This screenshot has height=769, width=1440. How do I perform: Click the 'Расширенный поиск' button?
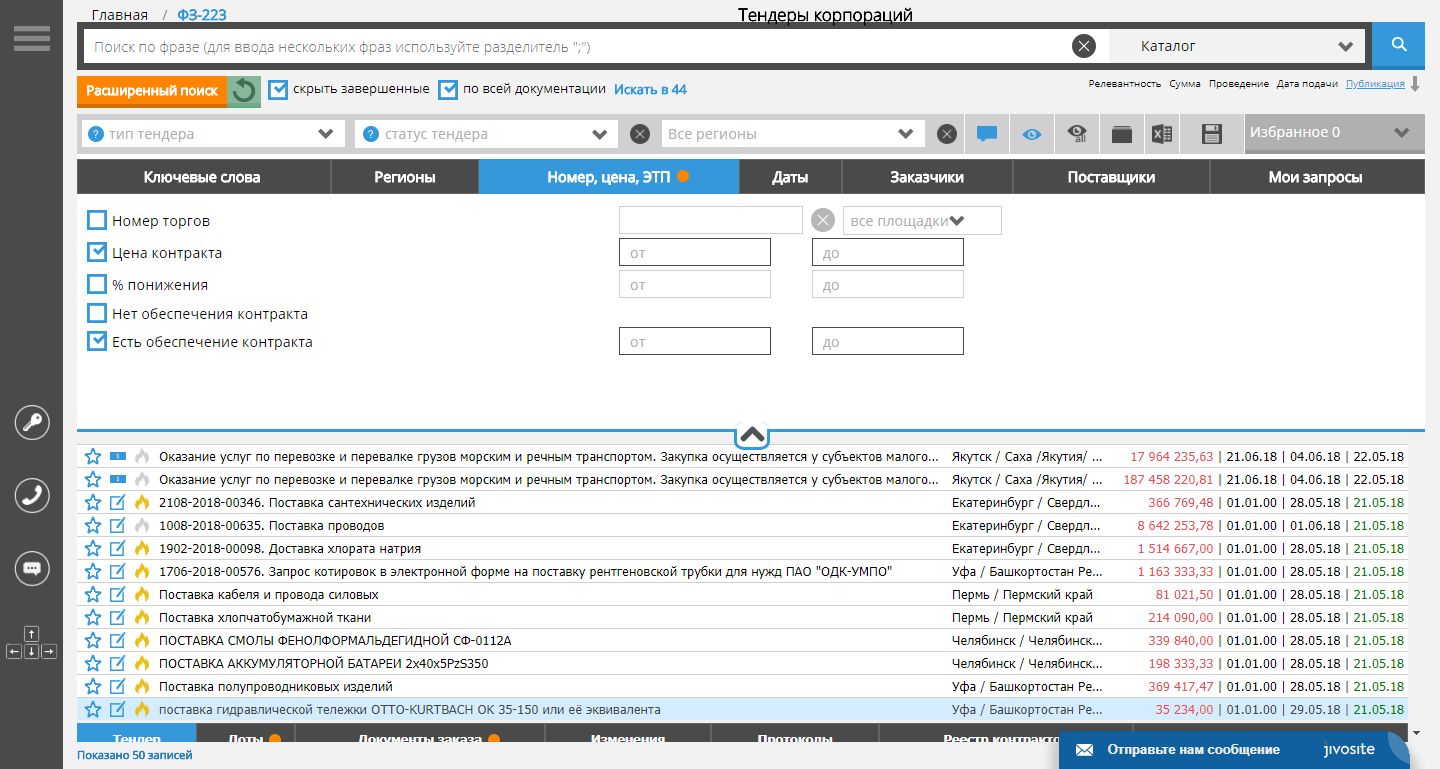click(x=152, y=91)
